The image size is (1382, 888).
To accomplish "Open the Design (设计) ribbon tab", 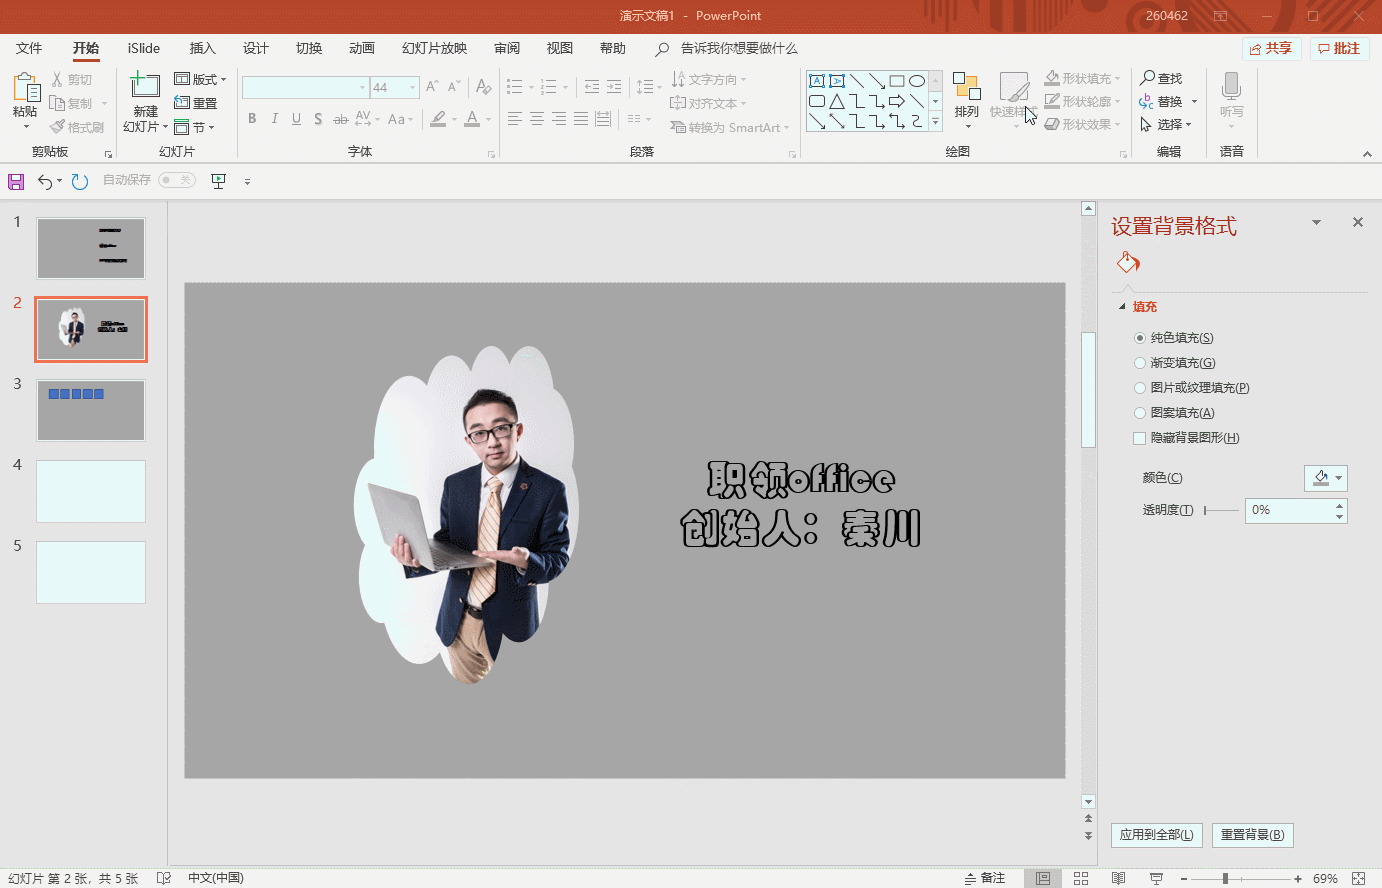I will click(255, 48).
